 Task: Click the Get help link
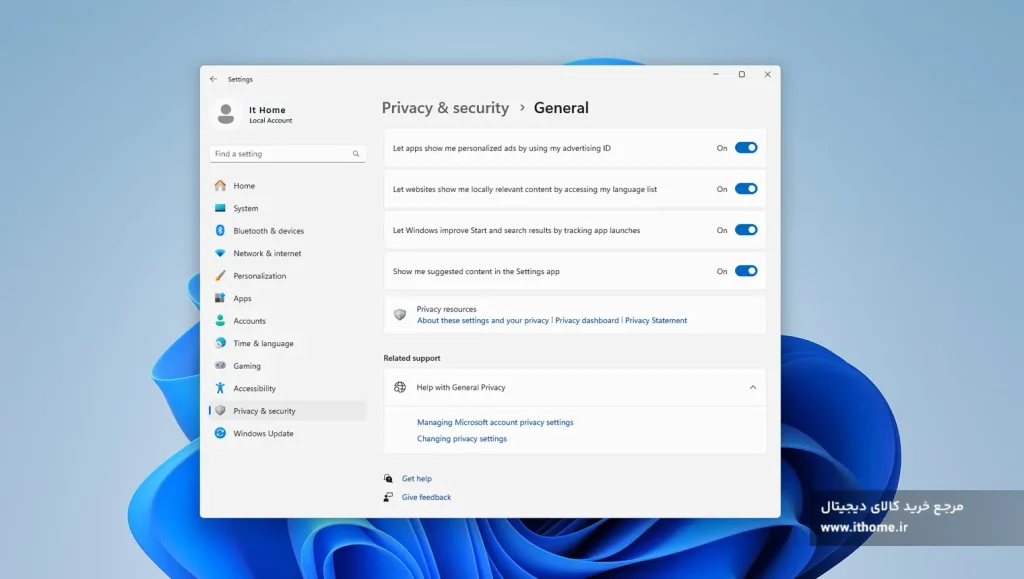click(417, 478)
